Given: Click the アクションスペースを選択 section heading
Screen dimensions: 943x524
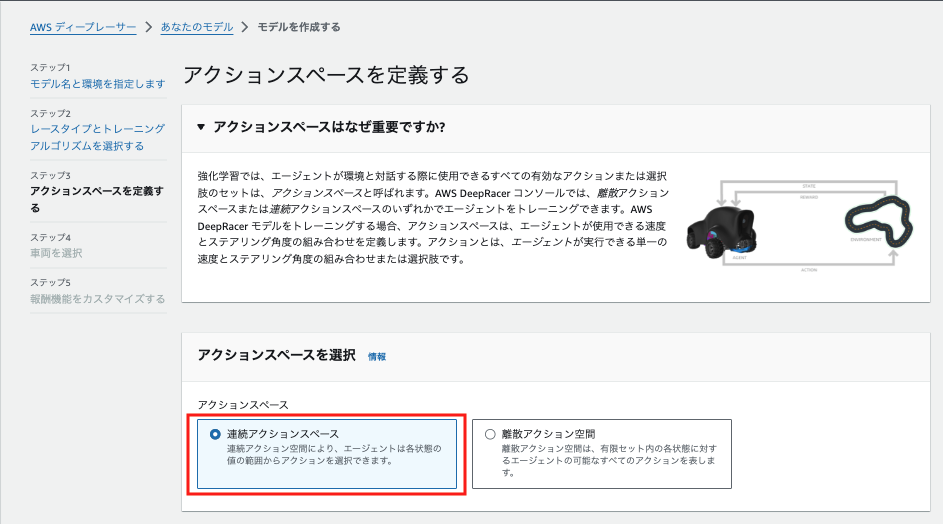Looking at the screenshot, I should pyautogui.click(x=277, y=356).
